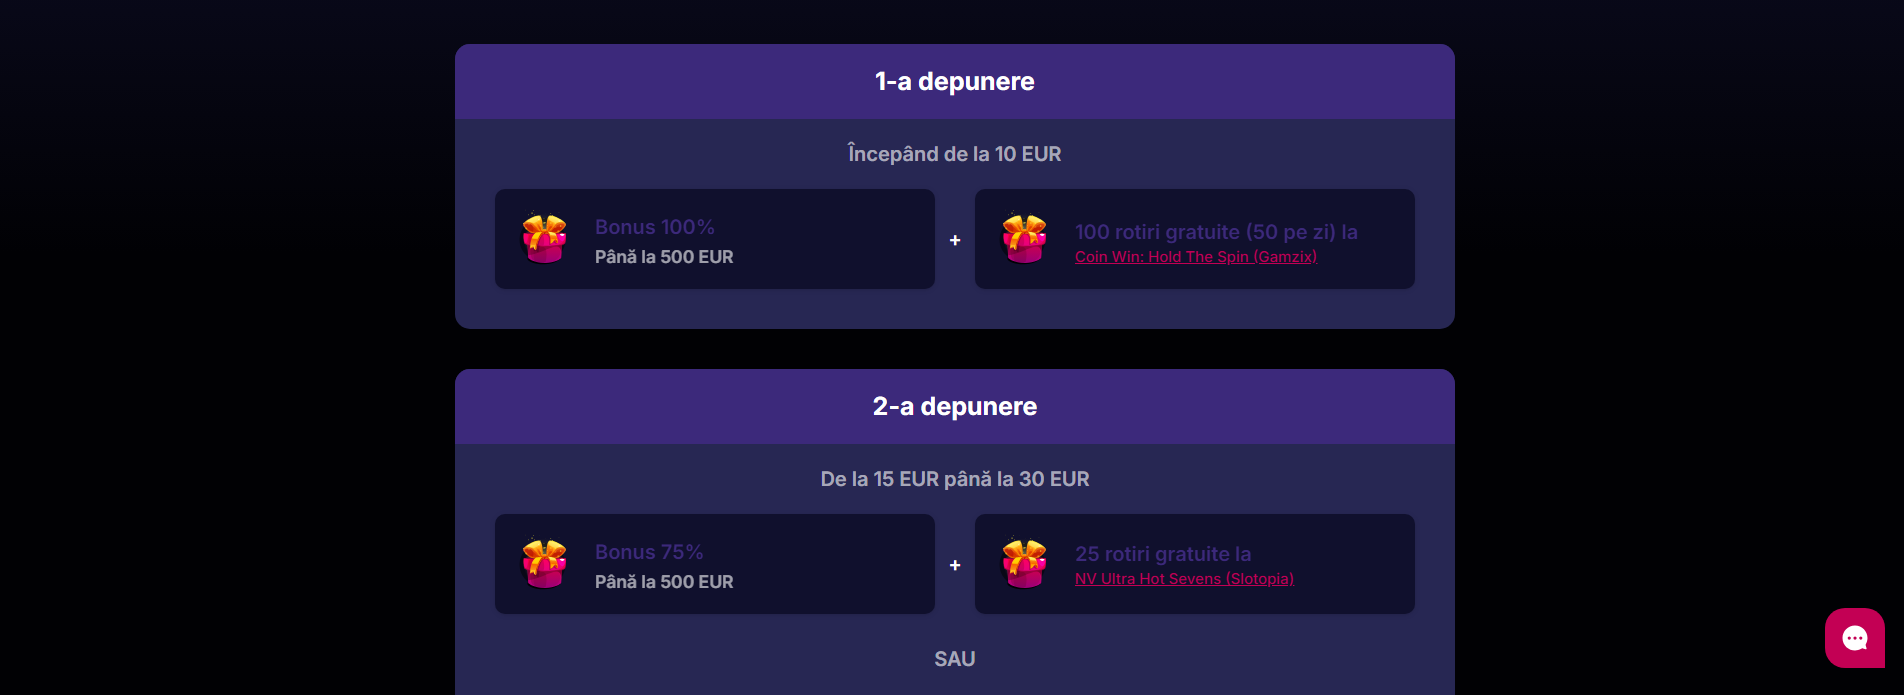The image size is (1904, 695).
Task: Click the 25 rotiri gratuite offer card
Action: tap(1194, 563)
